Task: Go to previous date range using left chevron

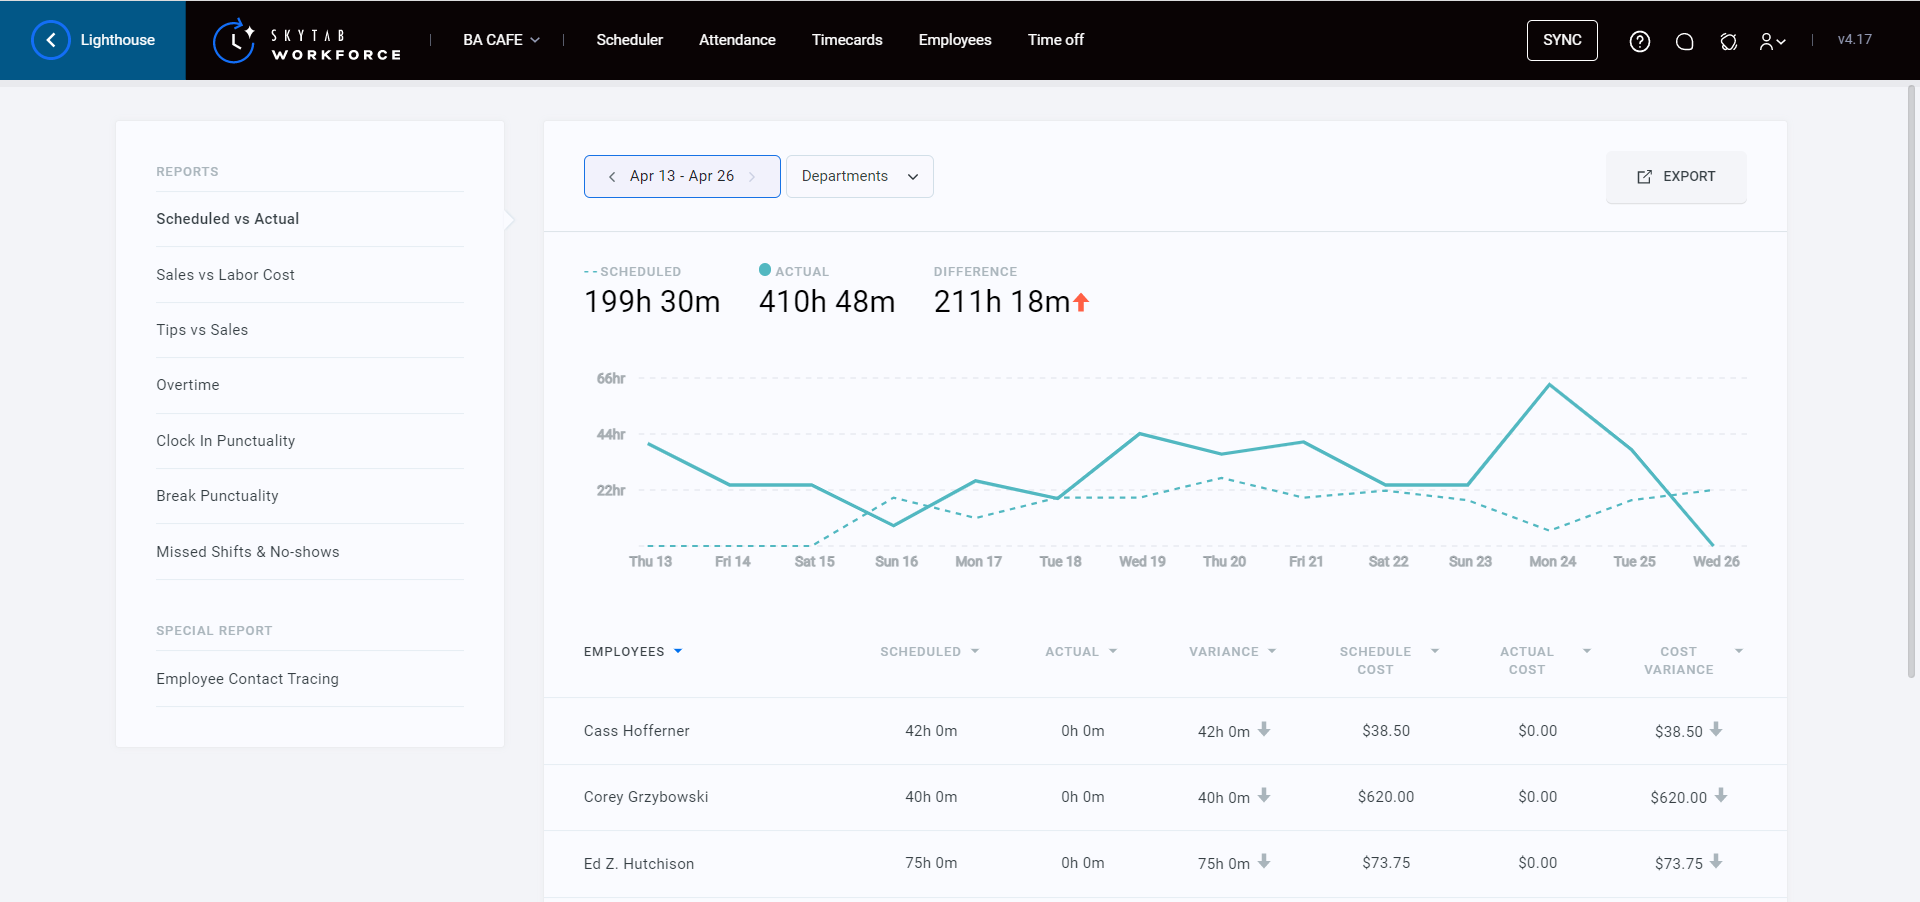Action: [612, 177]
